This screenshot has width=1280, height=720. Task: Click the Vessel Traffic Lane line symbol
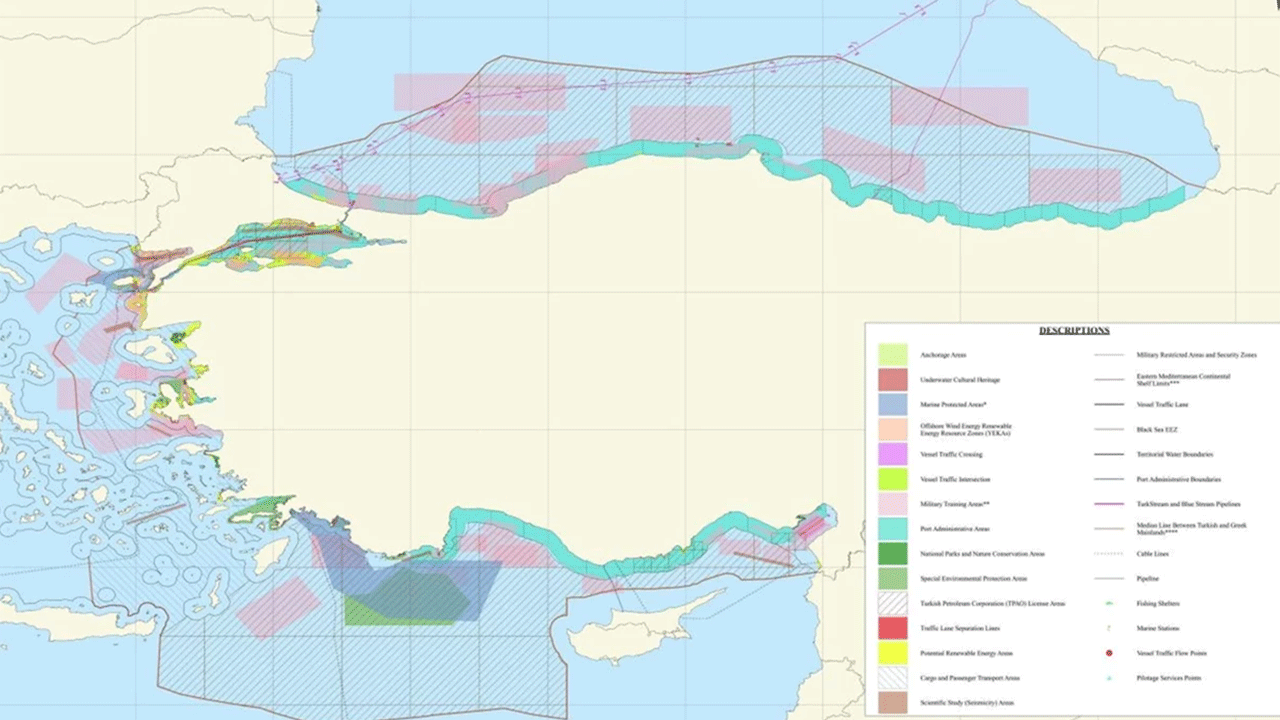(1110, 405)
